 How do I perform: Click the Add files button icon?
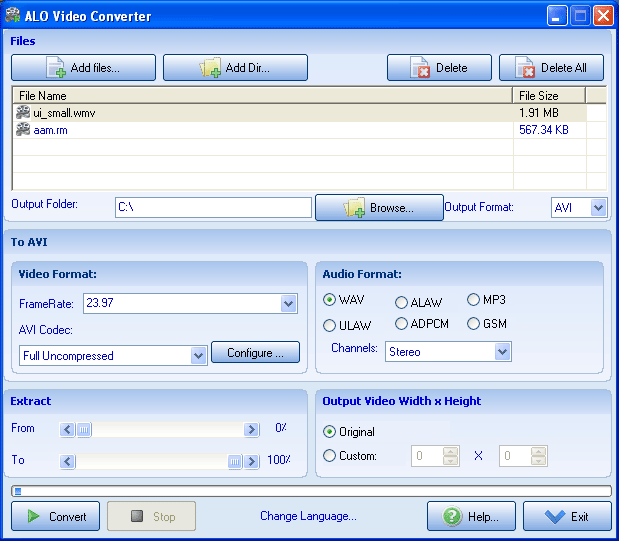tap(56, 68)
